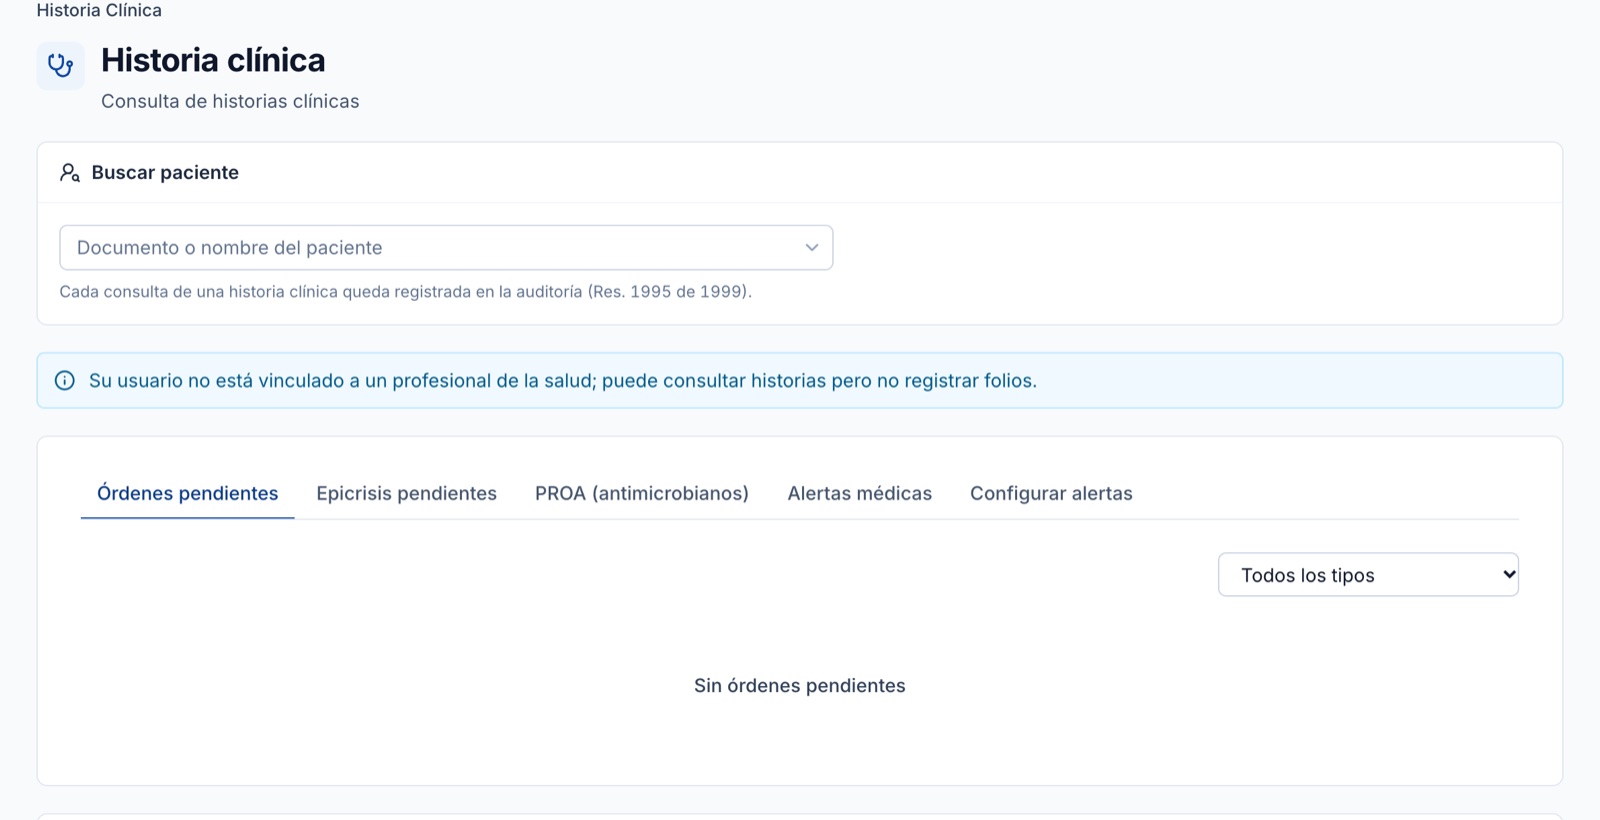Click the Sin órdenes pendientes message
Screen dimensions: 1600x820
(x=800, y=686)
